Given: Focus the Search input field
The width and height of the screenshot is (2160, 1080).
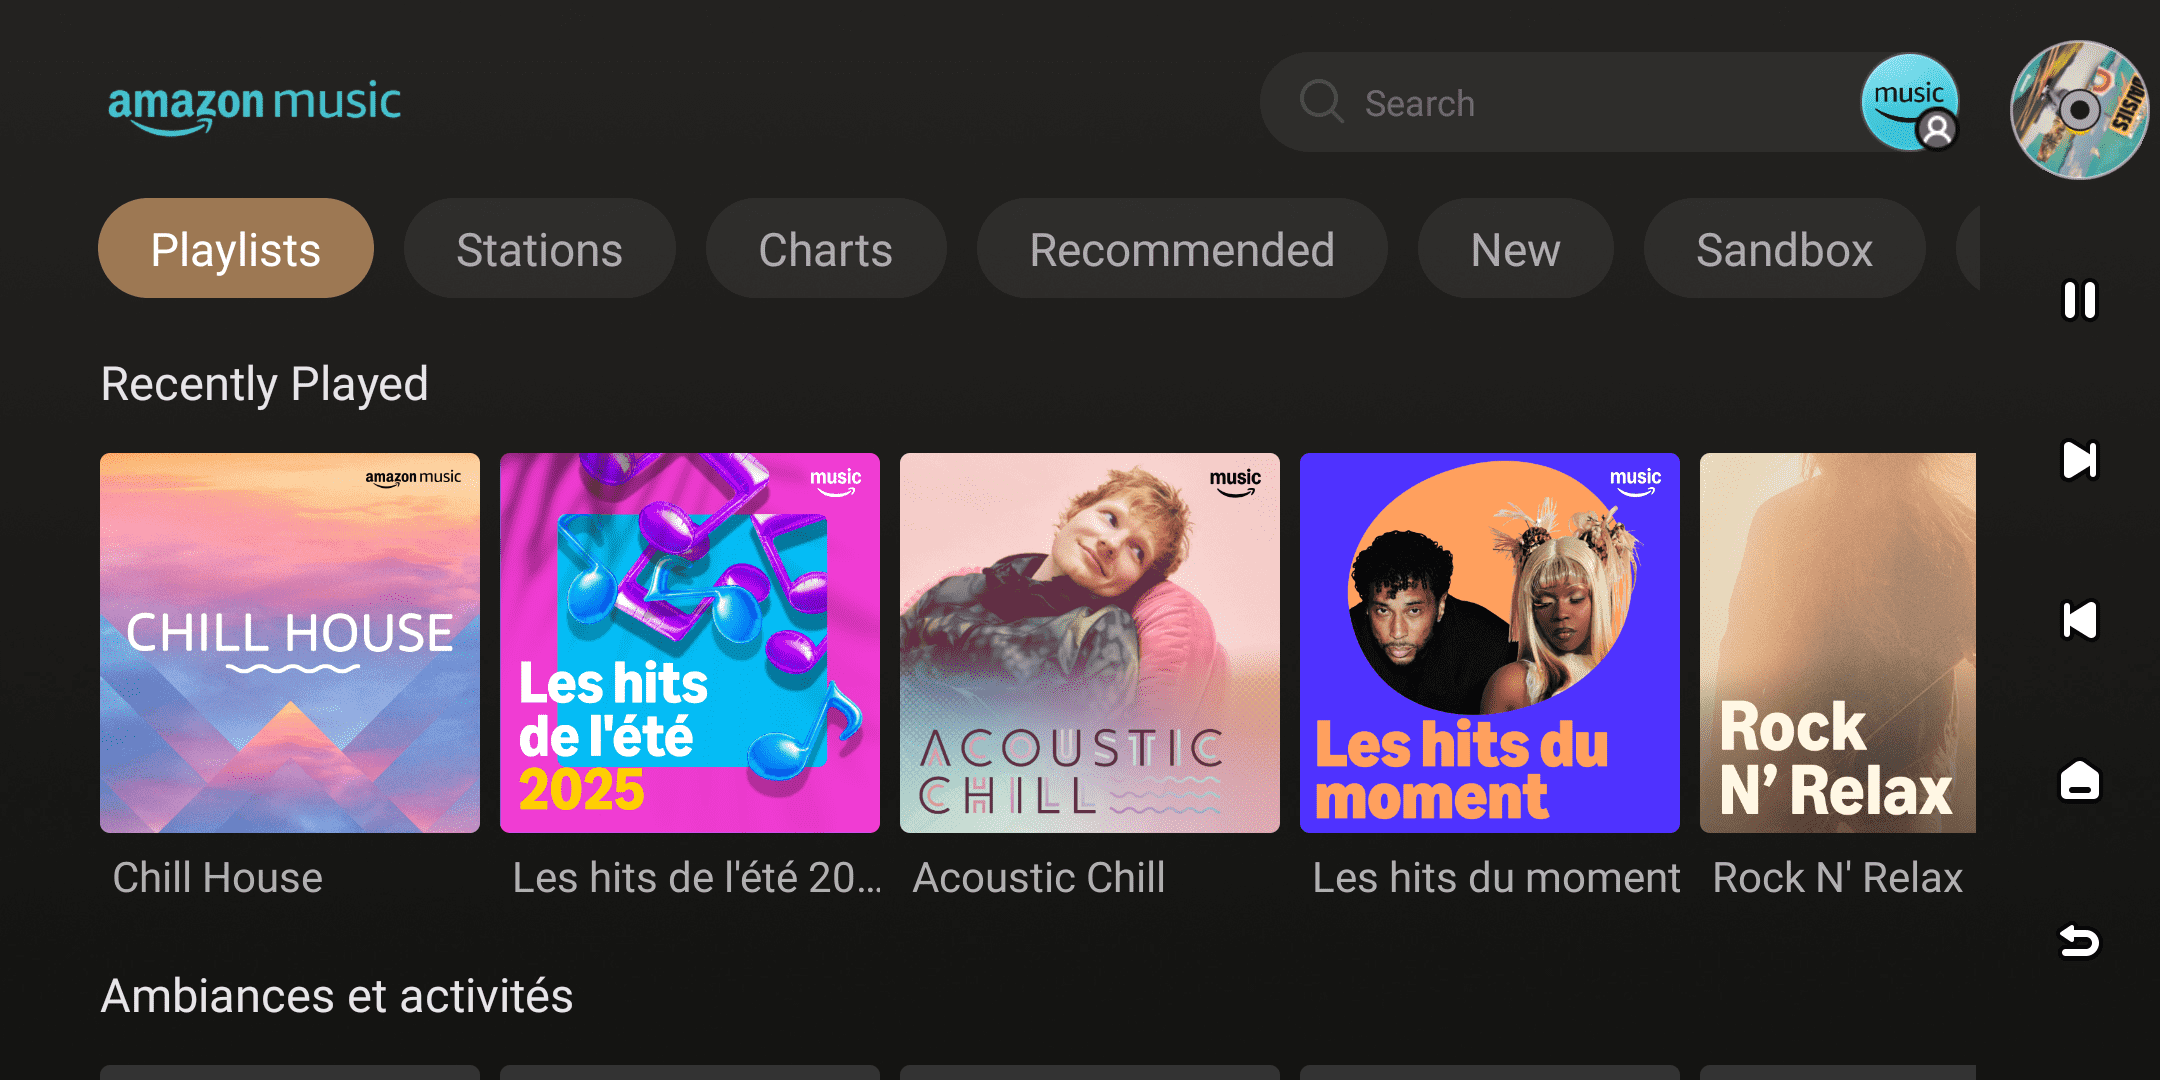Looking at the screenshot, I should tap(1600, 103).
